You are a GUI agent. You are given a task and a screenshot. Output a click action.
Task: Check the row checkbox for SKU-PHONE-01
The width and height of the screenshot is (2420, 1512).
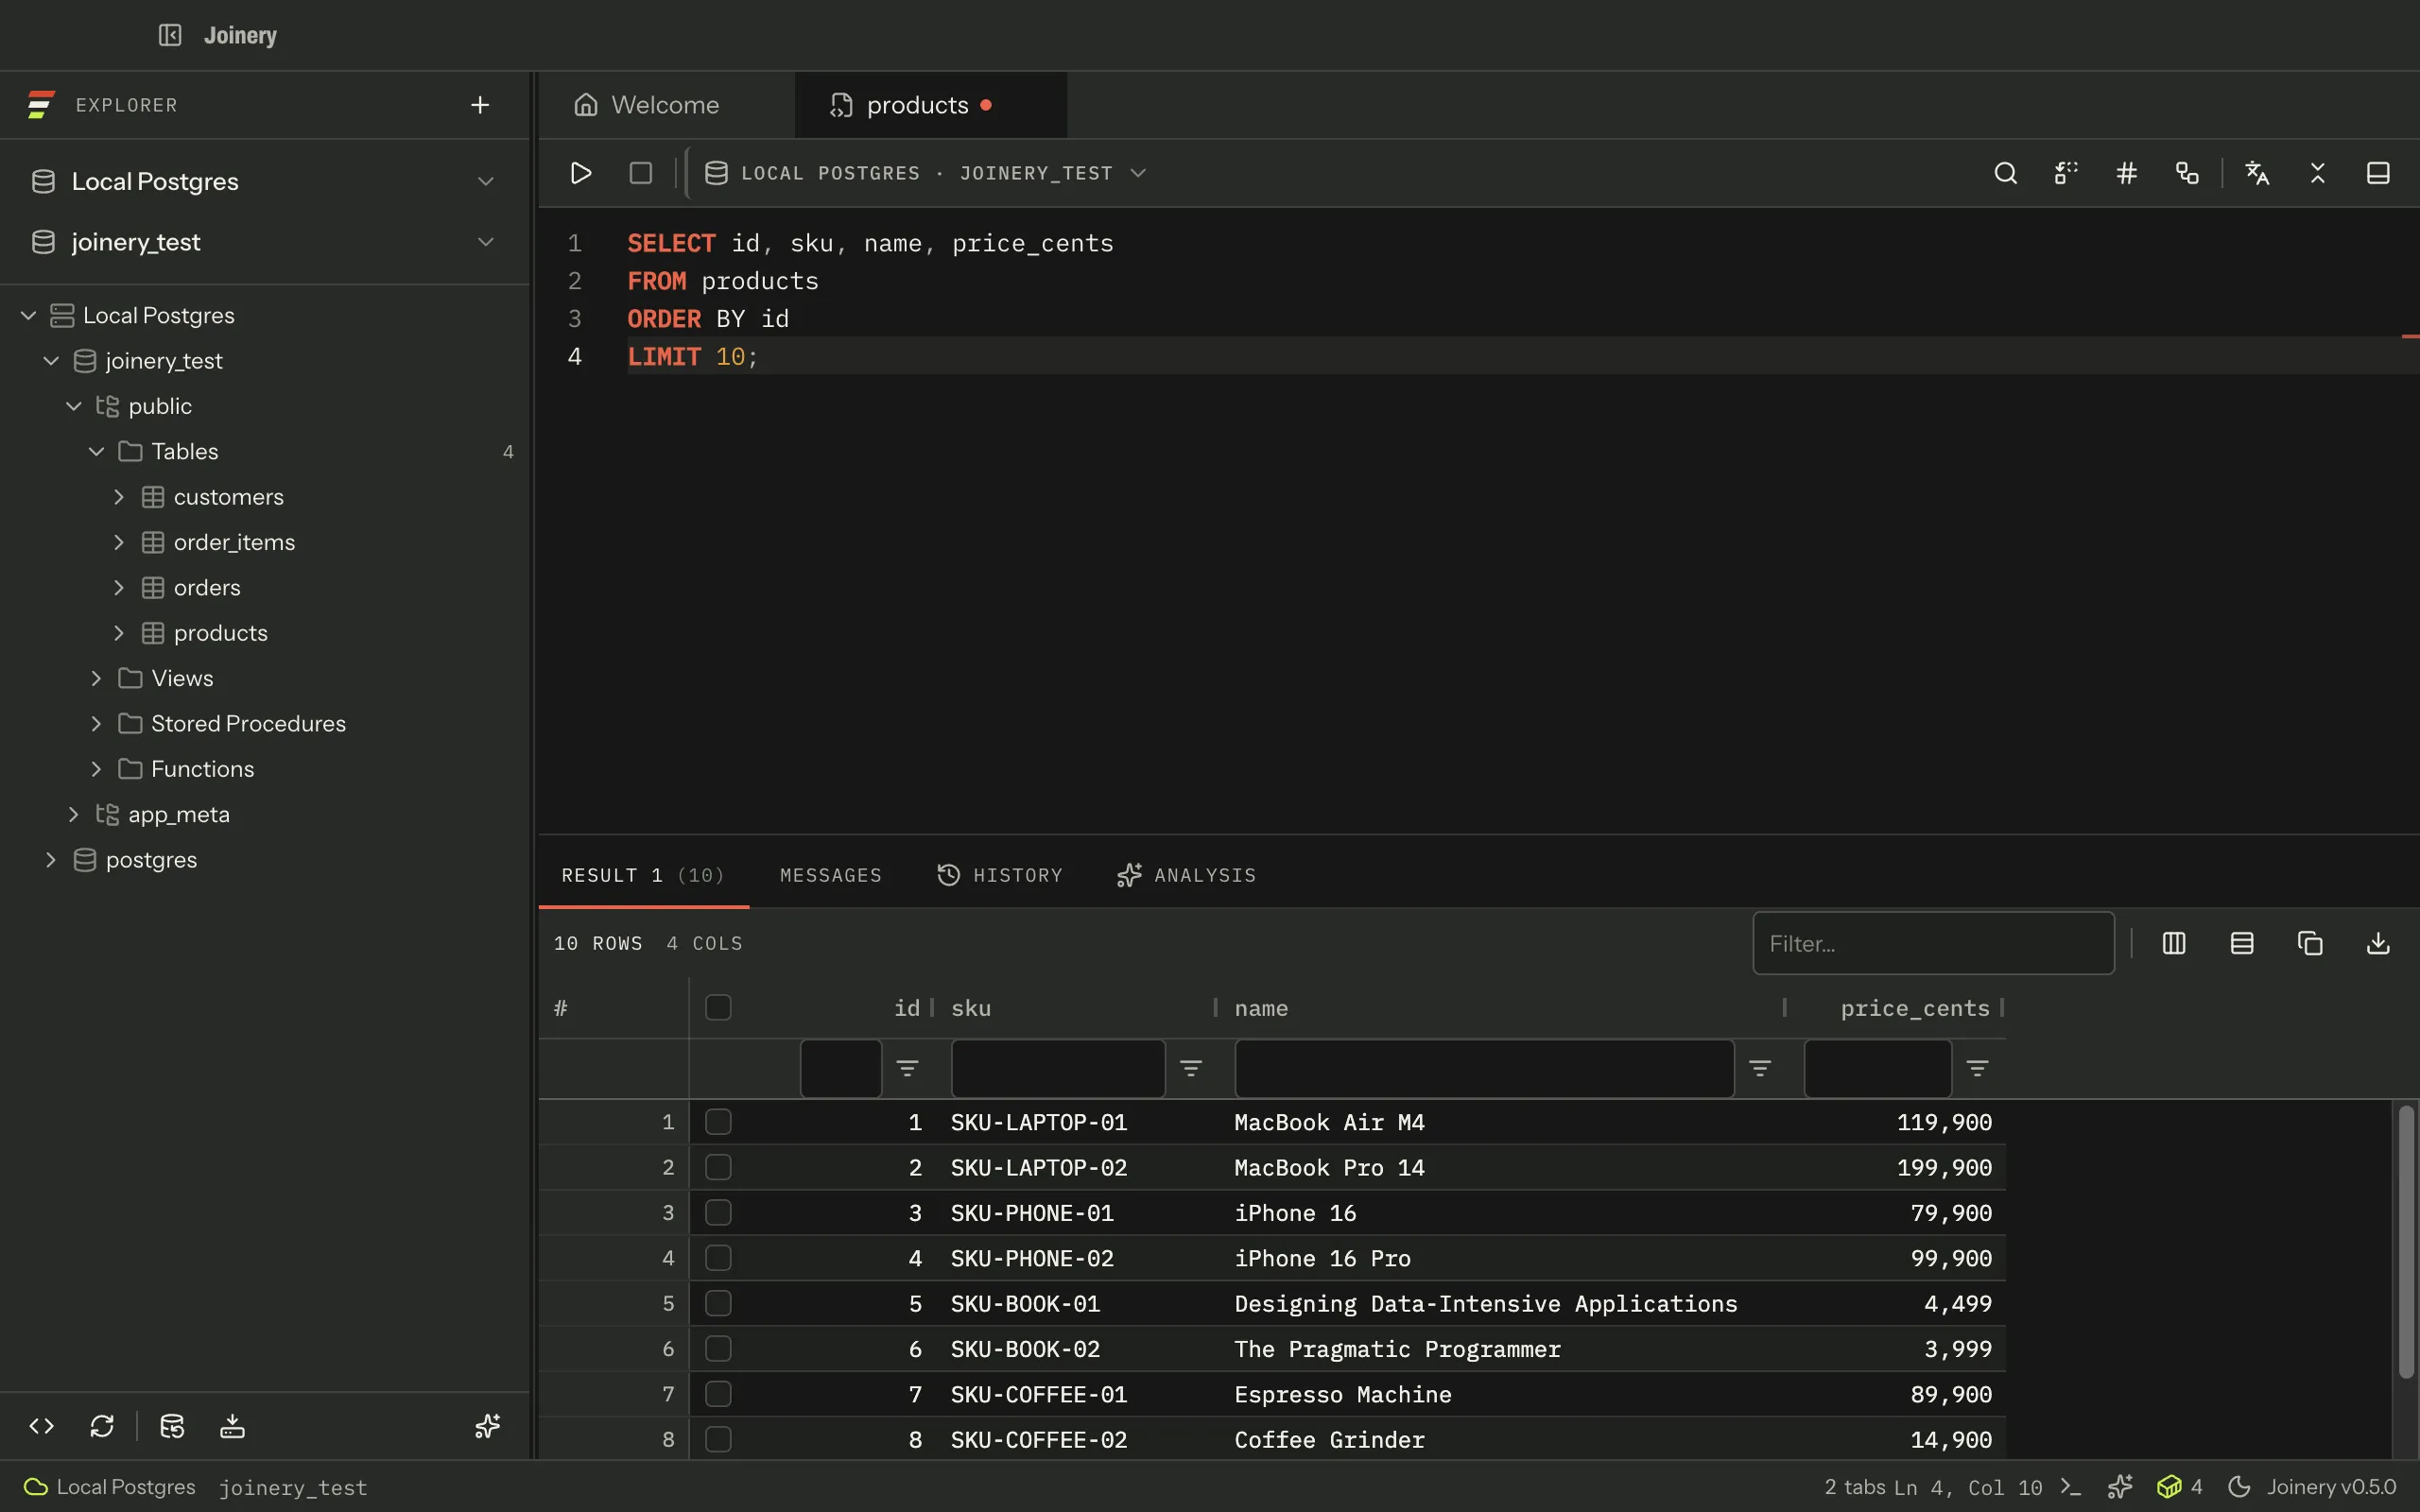point(718,1213)
